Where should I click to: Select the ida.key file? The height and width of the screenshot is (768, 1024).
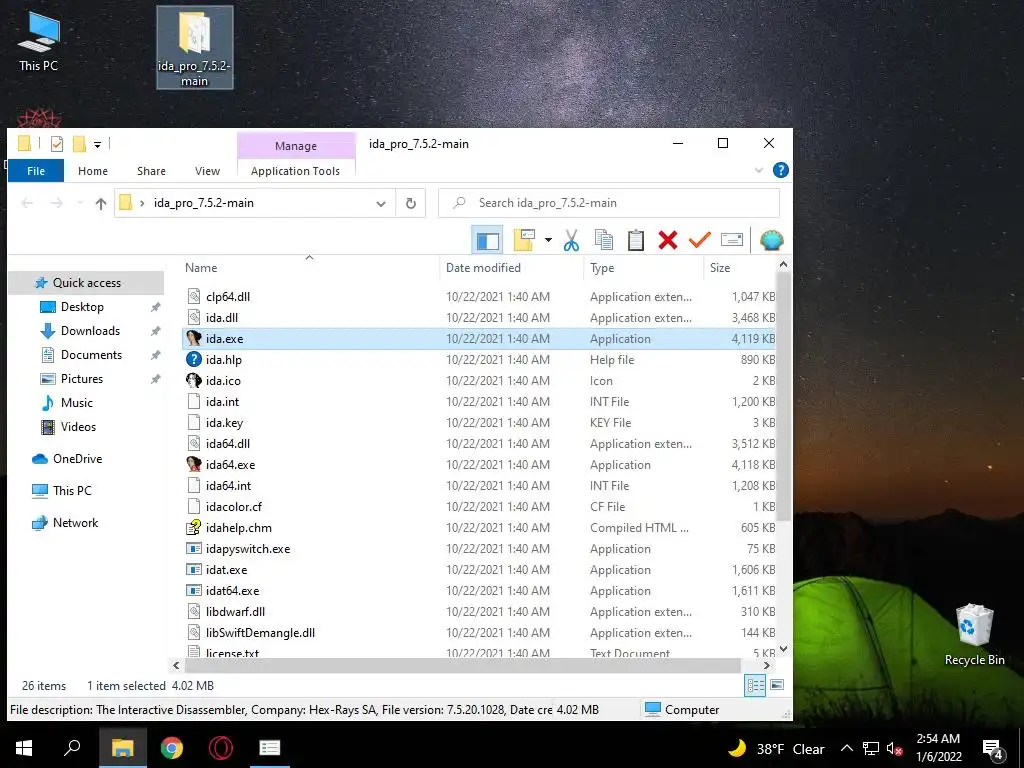coord(224,423)
